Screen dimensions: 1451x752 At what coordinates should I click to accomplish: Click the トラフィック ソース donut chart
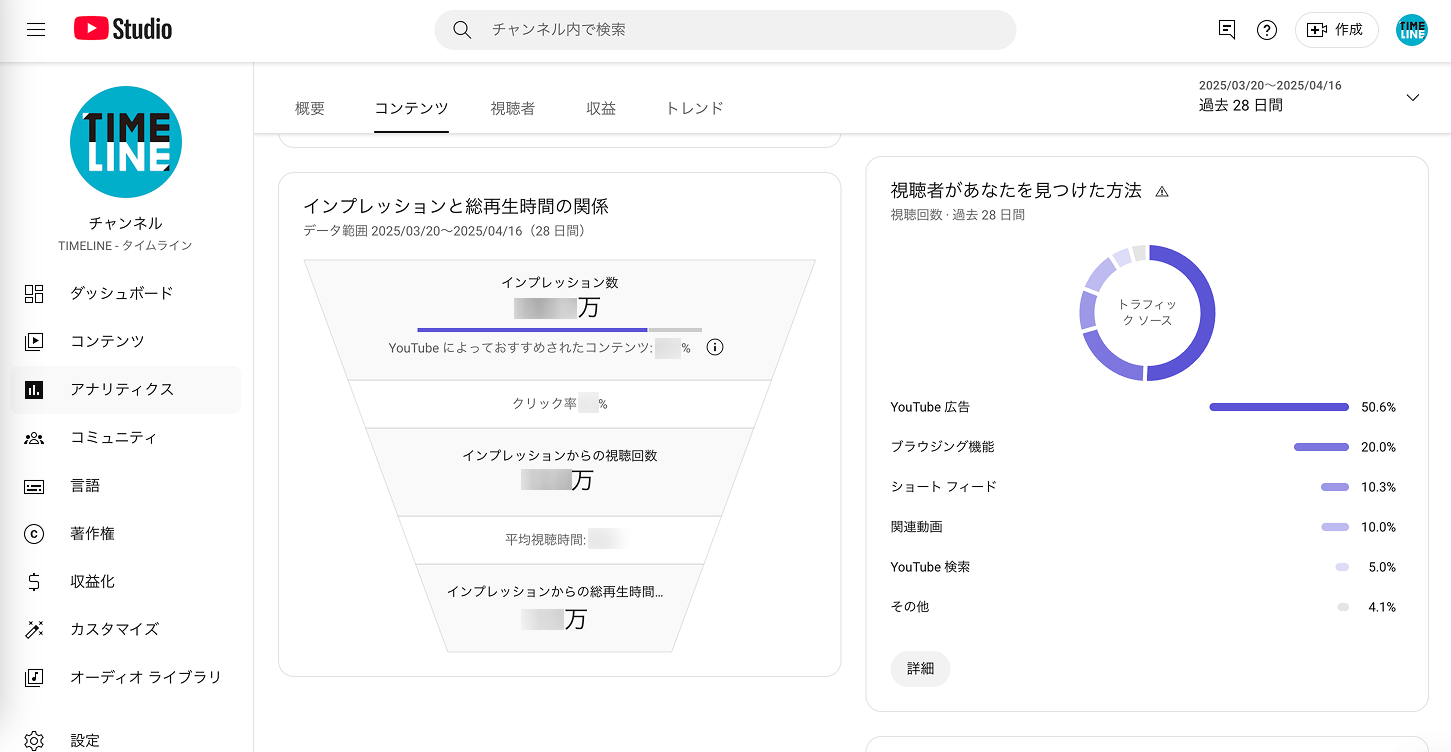pyautogui.click(x=1147, y=313)
